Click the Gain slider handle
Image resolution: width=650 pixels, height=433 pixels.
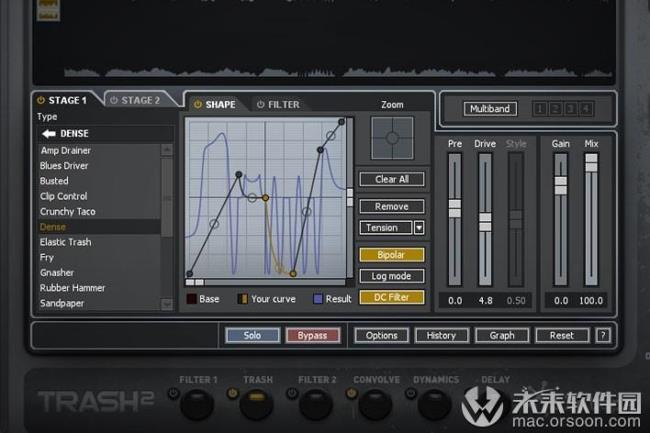560,185
